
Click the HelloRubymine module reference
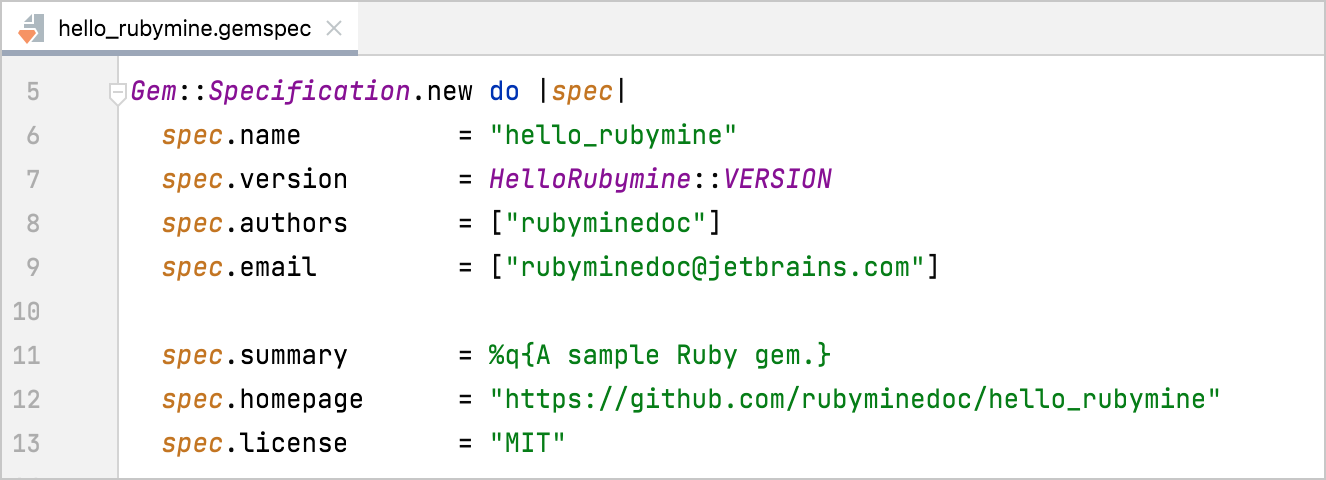click(x=590, y=180)
